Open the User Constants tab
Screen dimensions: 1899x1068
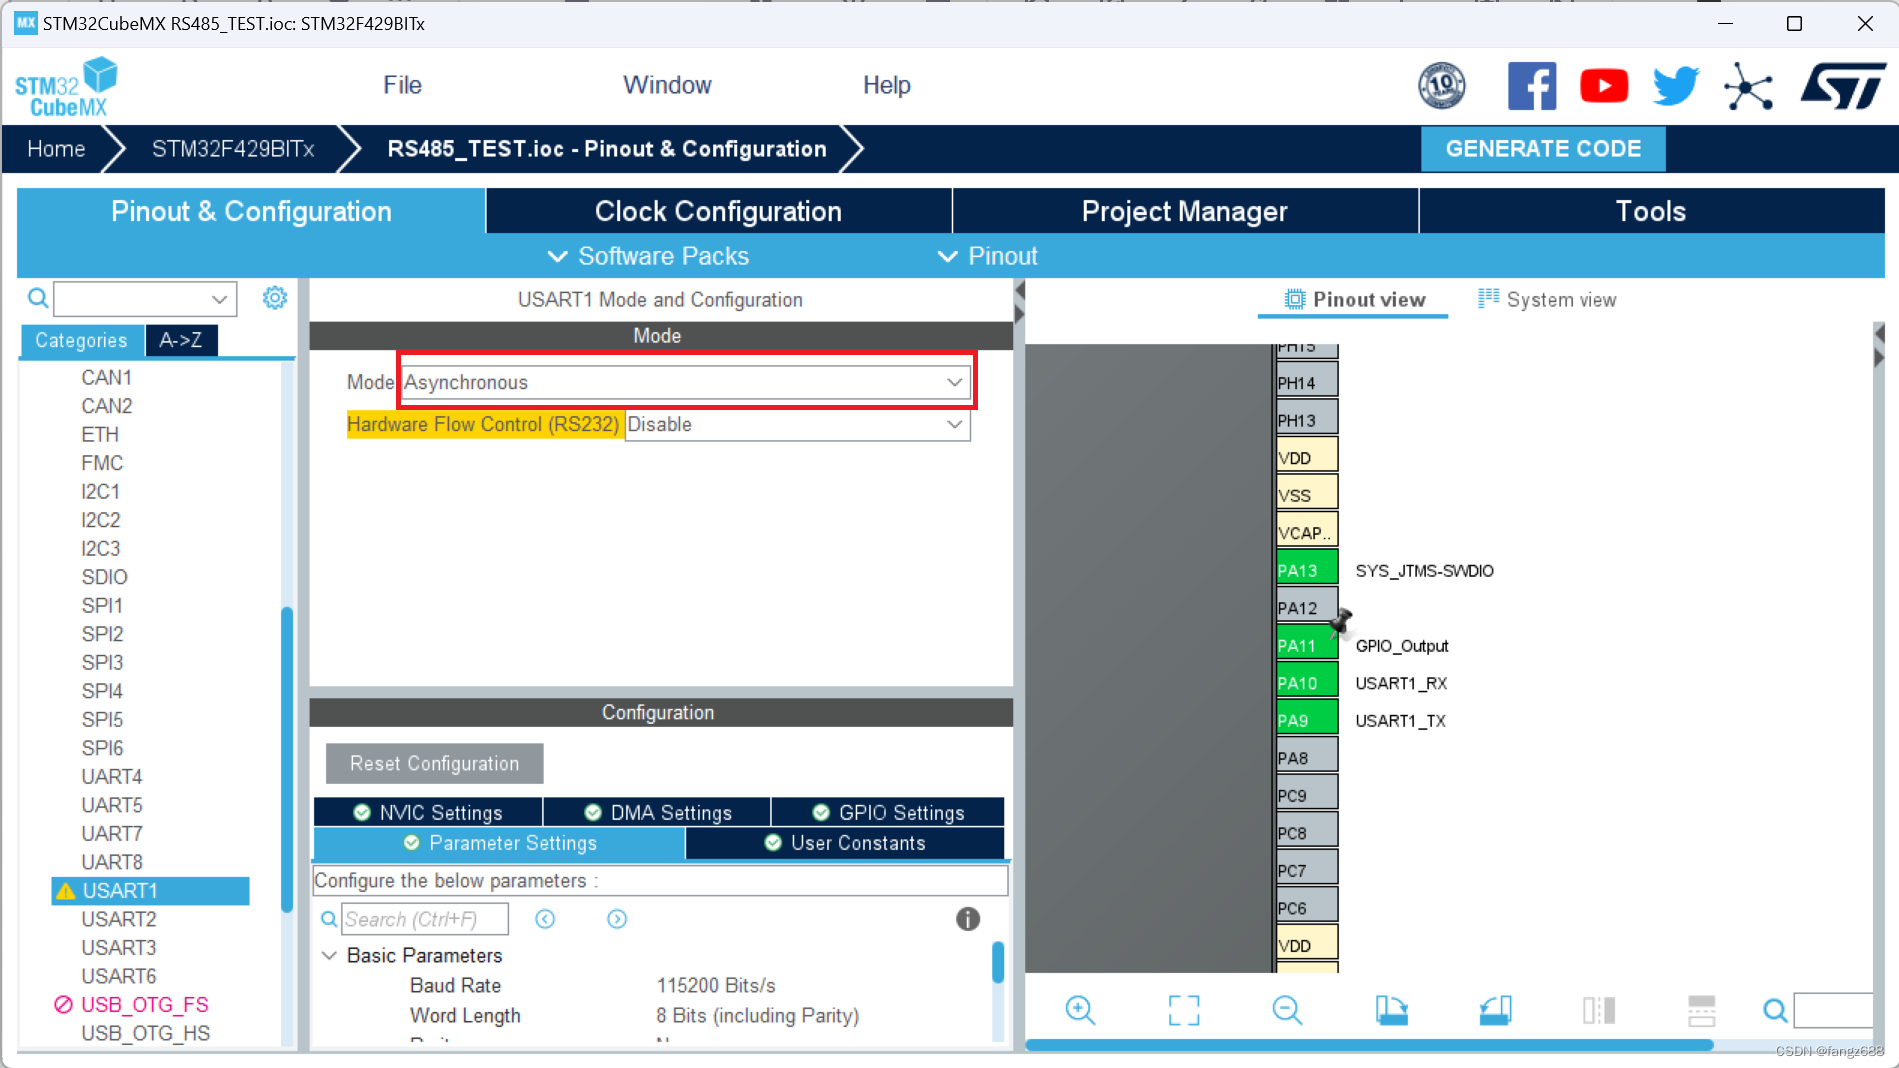(845, 843)
